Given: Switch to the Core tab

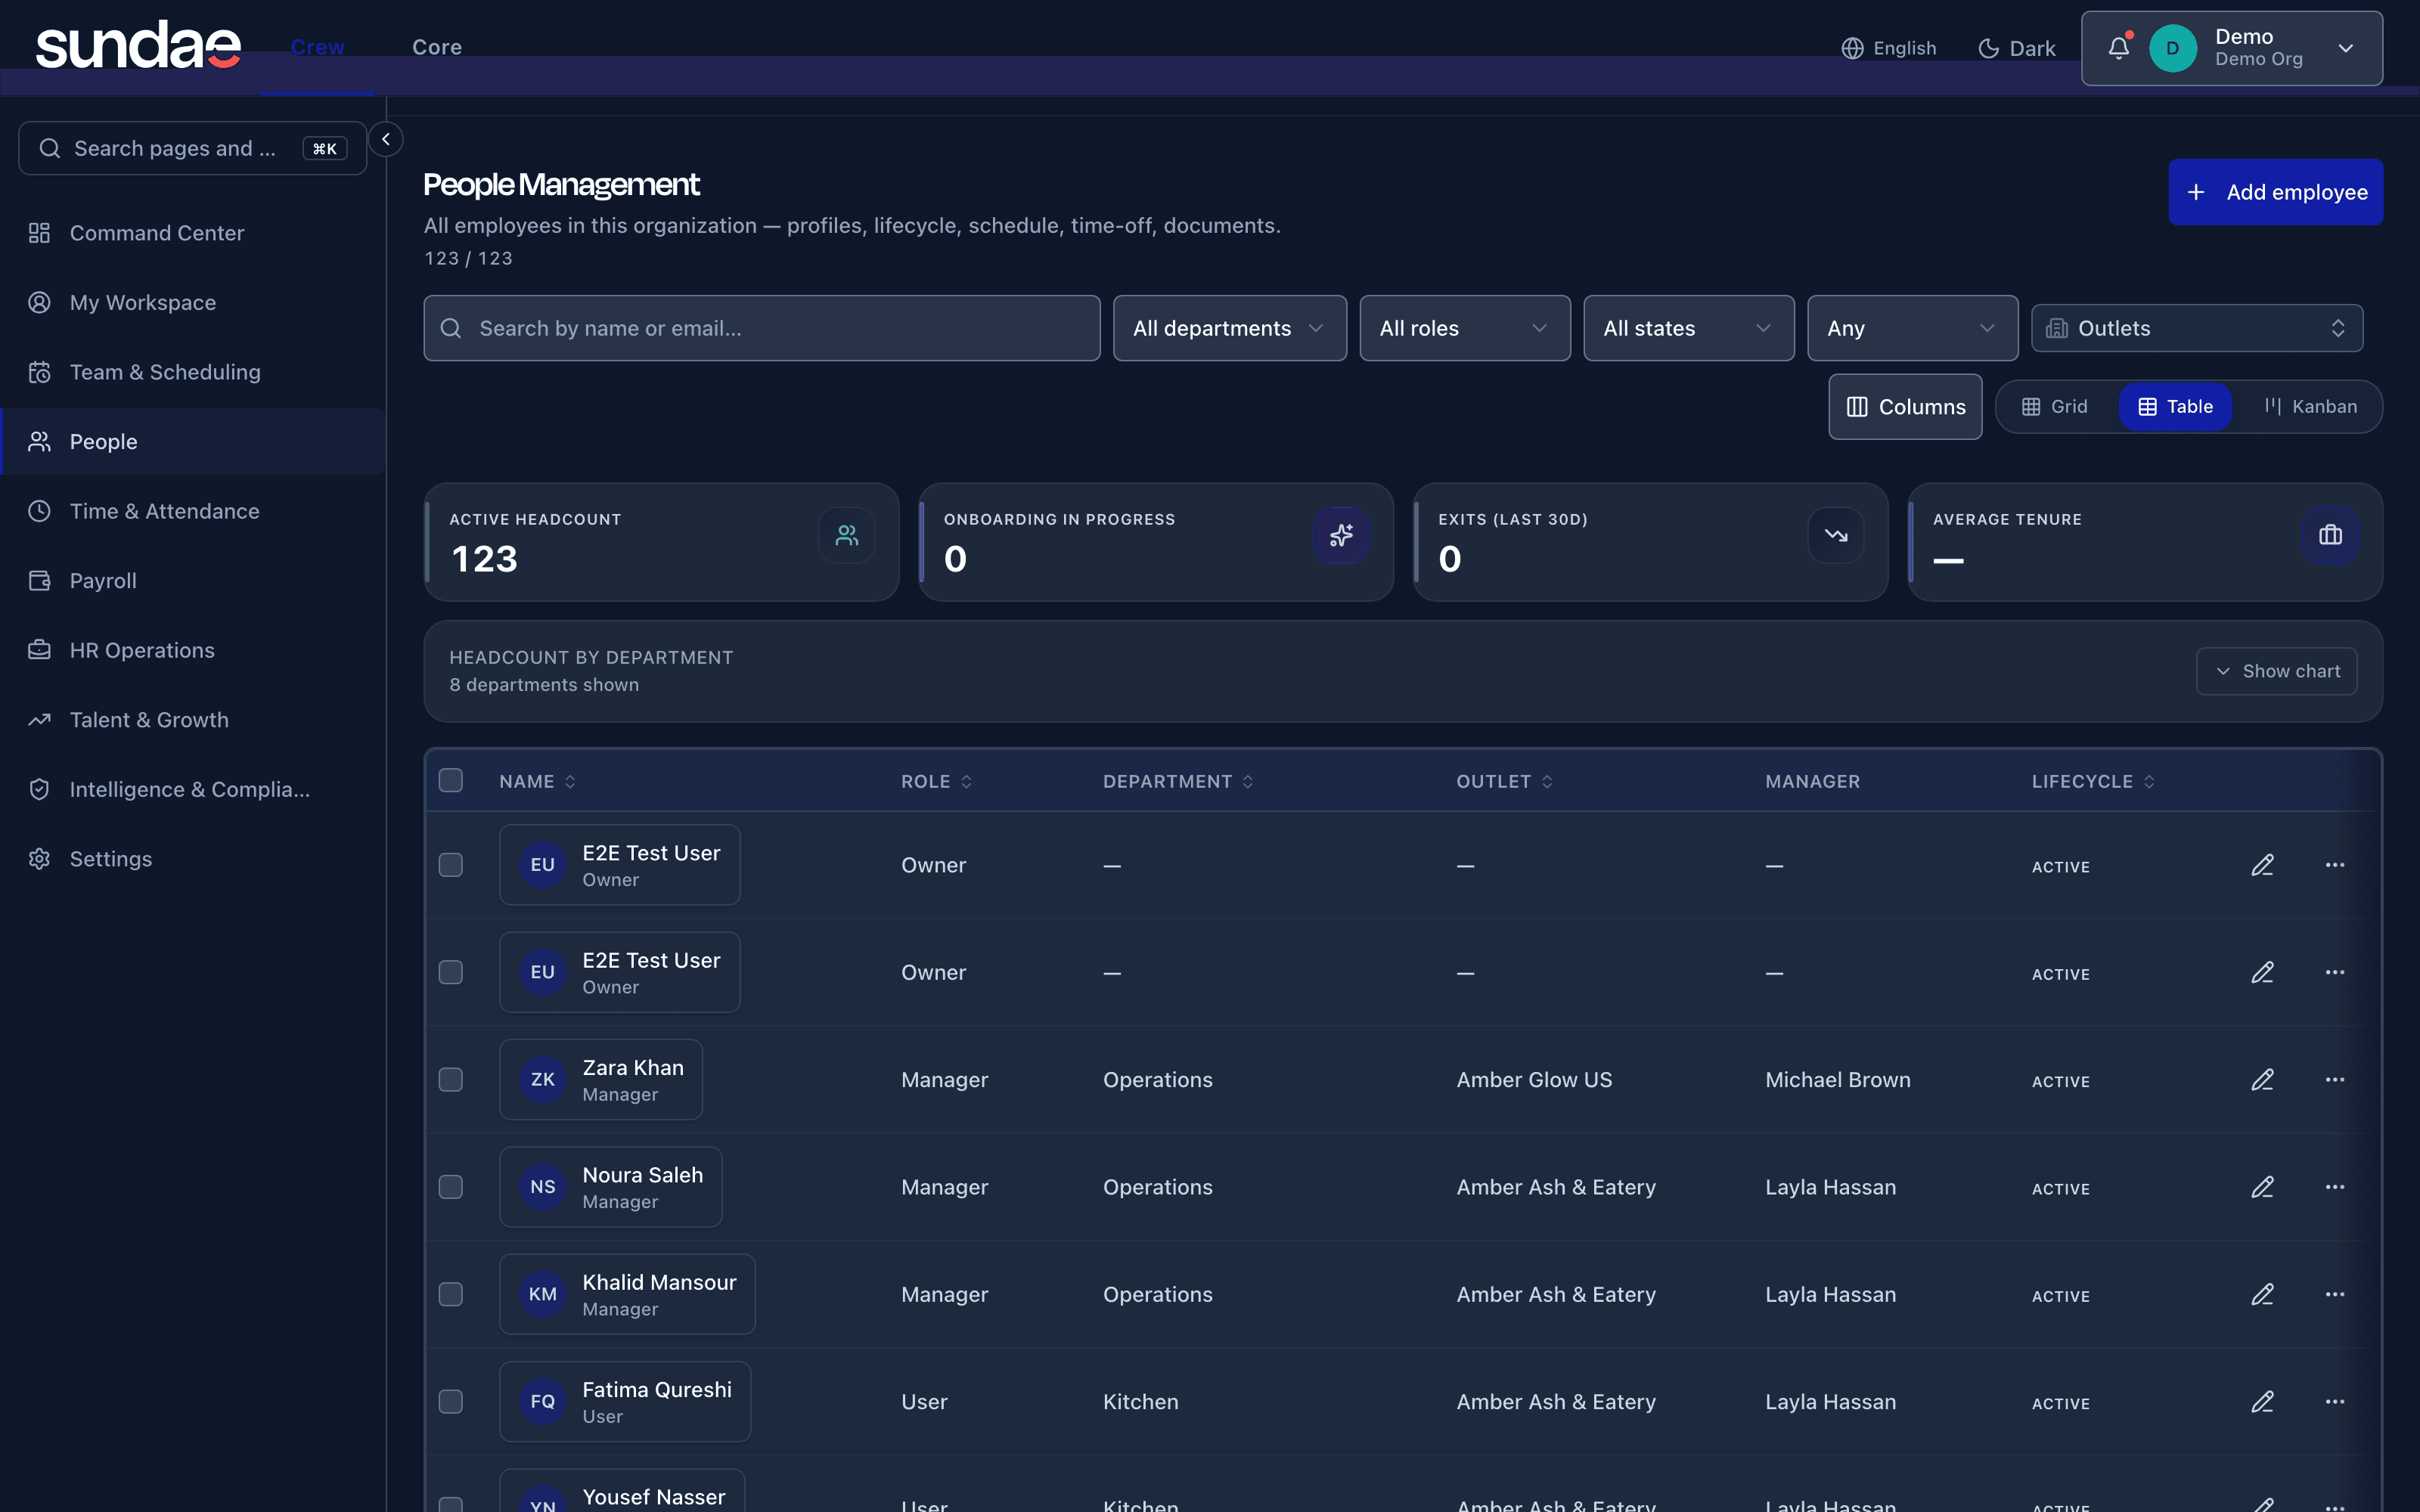Looking at the screenshot, I should point(437,47).
